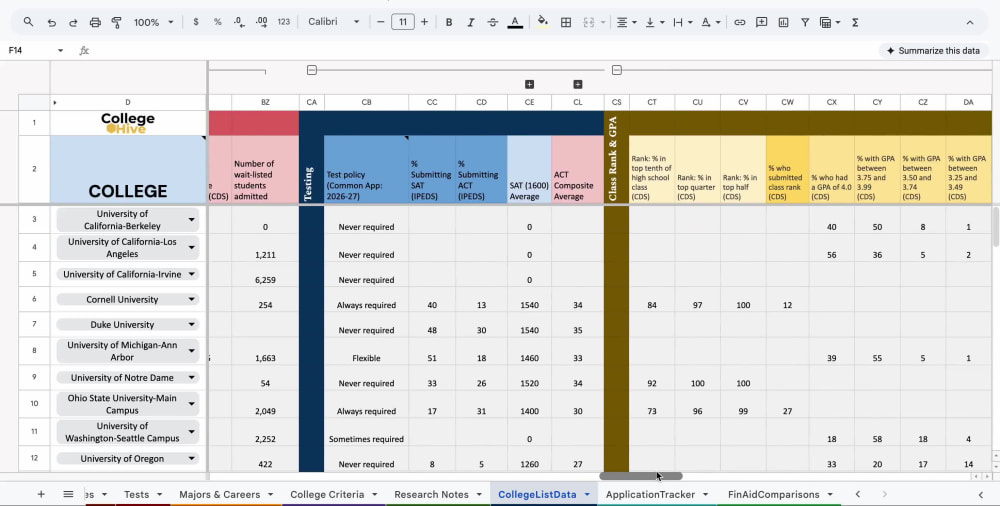Insert a chart
This screenshot has width=1000, height=506.
click(783, 22)
